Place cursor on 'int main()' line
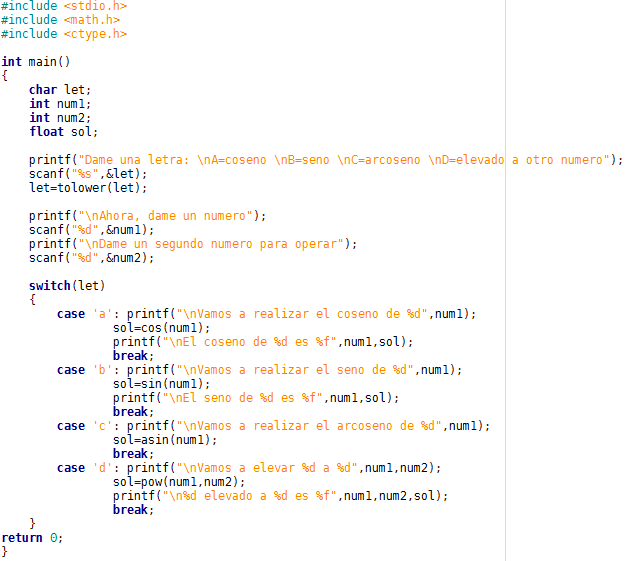Viewport: 626px width, 561px height. click(36, 61)
